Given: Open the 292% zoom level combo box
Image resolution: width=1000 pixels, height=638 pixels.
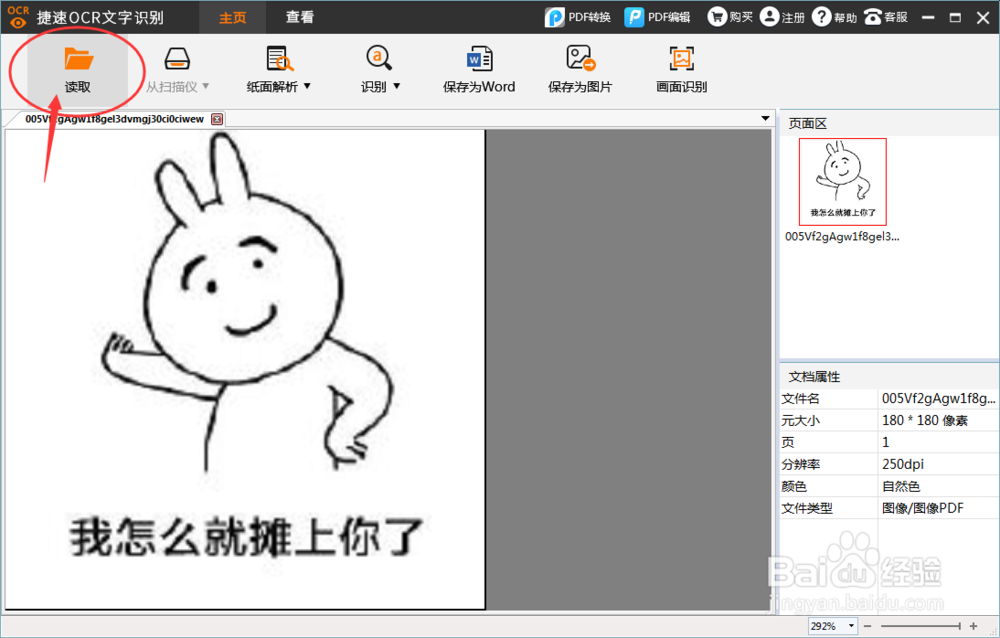Looking at the screenshot, I should 832,627.
